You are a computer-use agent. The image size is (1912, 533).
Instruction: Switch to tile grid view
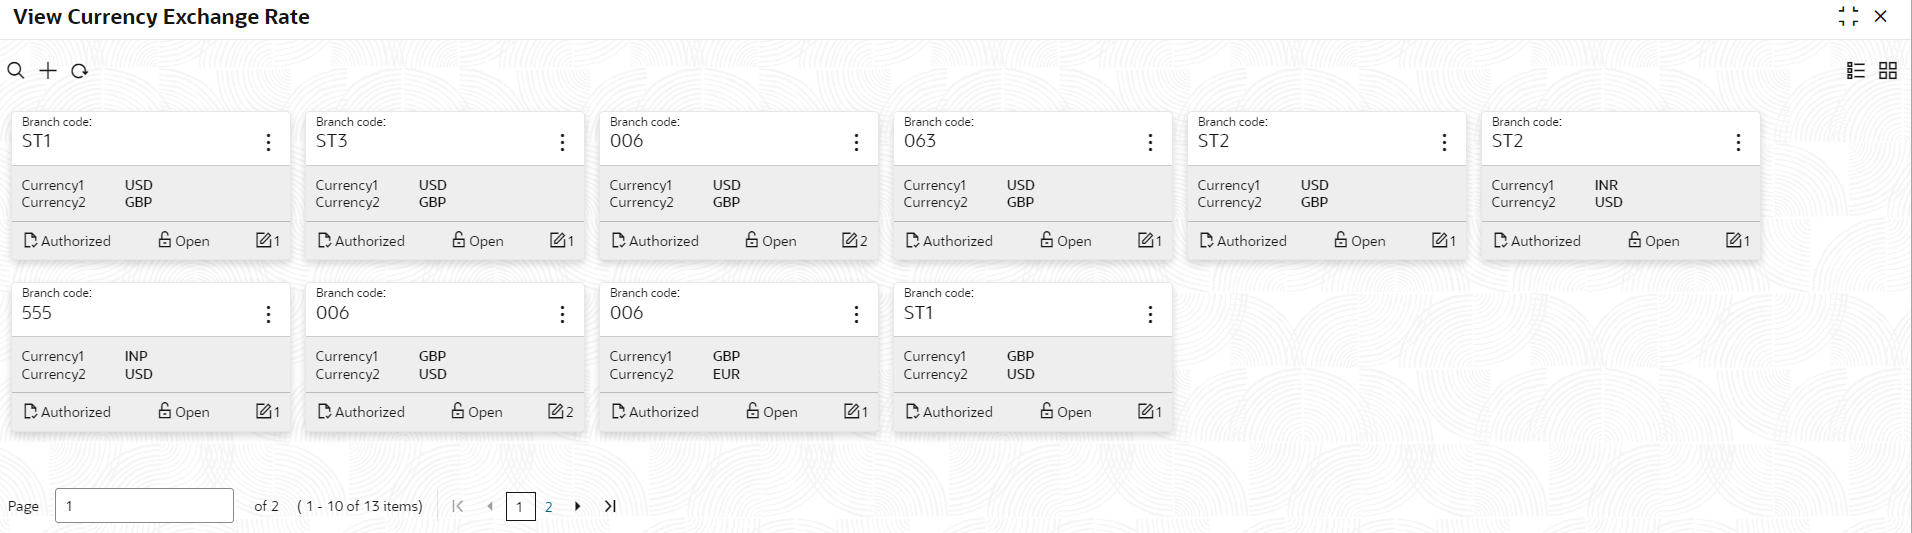click(1888, 71)
